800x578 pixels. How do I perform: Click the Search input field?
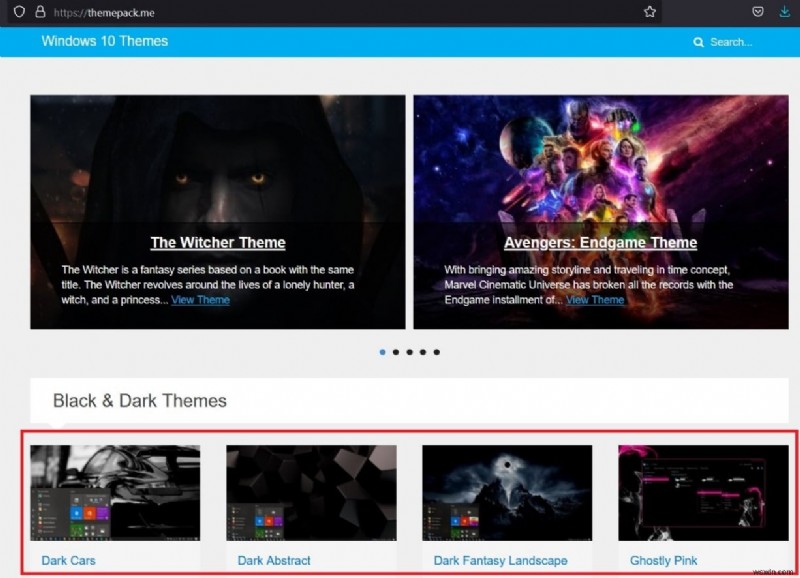click(x=730, y=42)
